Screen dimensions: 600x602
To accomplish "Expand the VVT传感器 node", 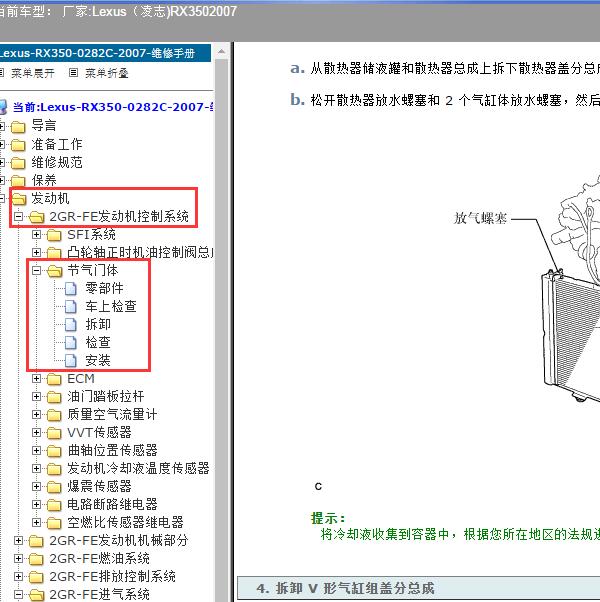I will tap(36, 432).
